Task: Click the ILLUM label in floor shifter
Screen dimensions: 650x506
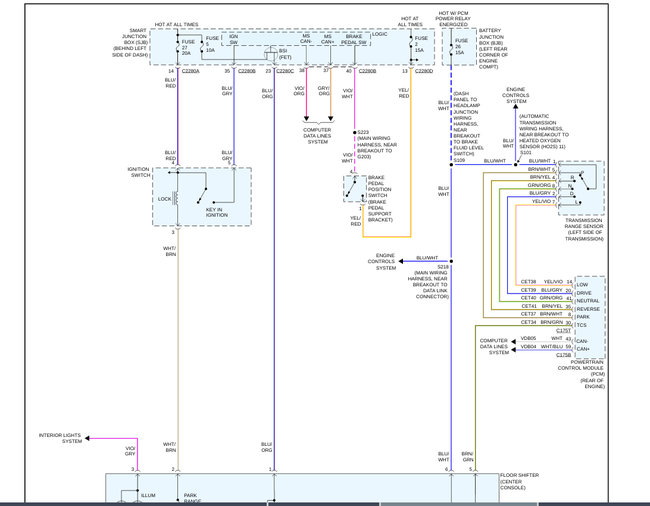Action: pyautogui.click(x=148, y=495)
